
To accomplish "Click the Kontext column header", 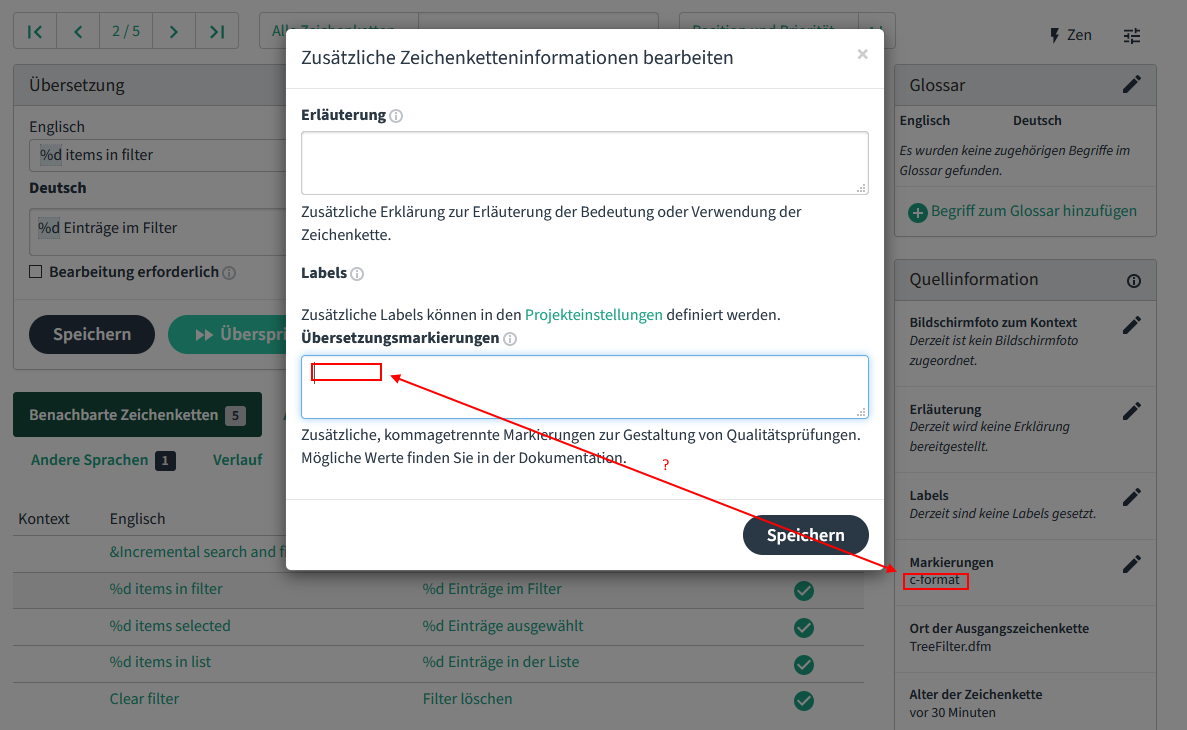I will pos(43,519).
